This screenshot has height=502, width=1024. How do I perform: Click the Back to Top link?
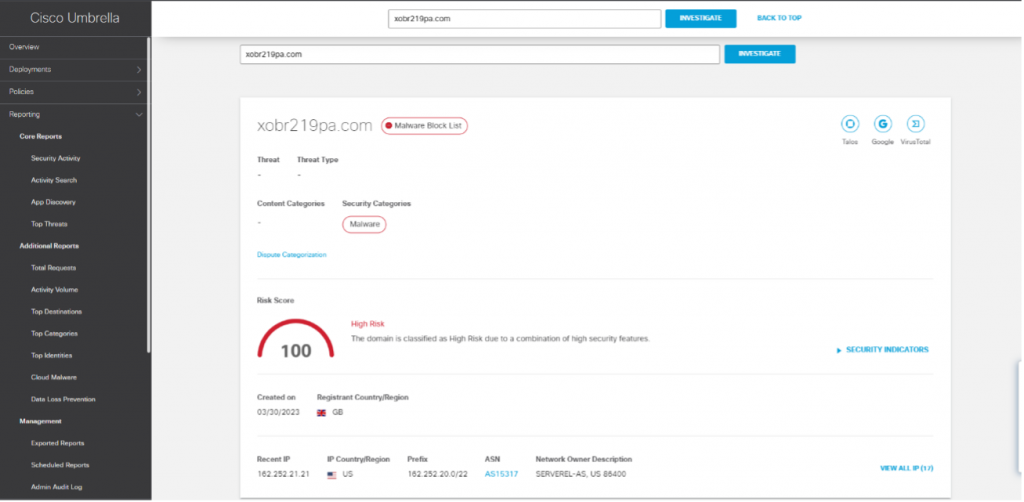(x=779, y=18)
